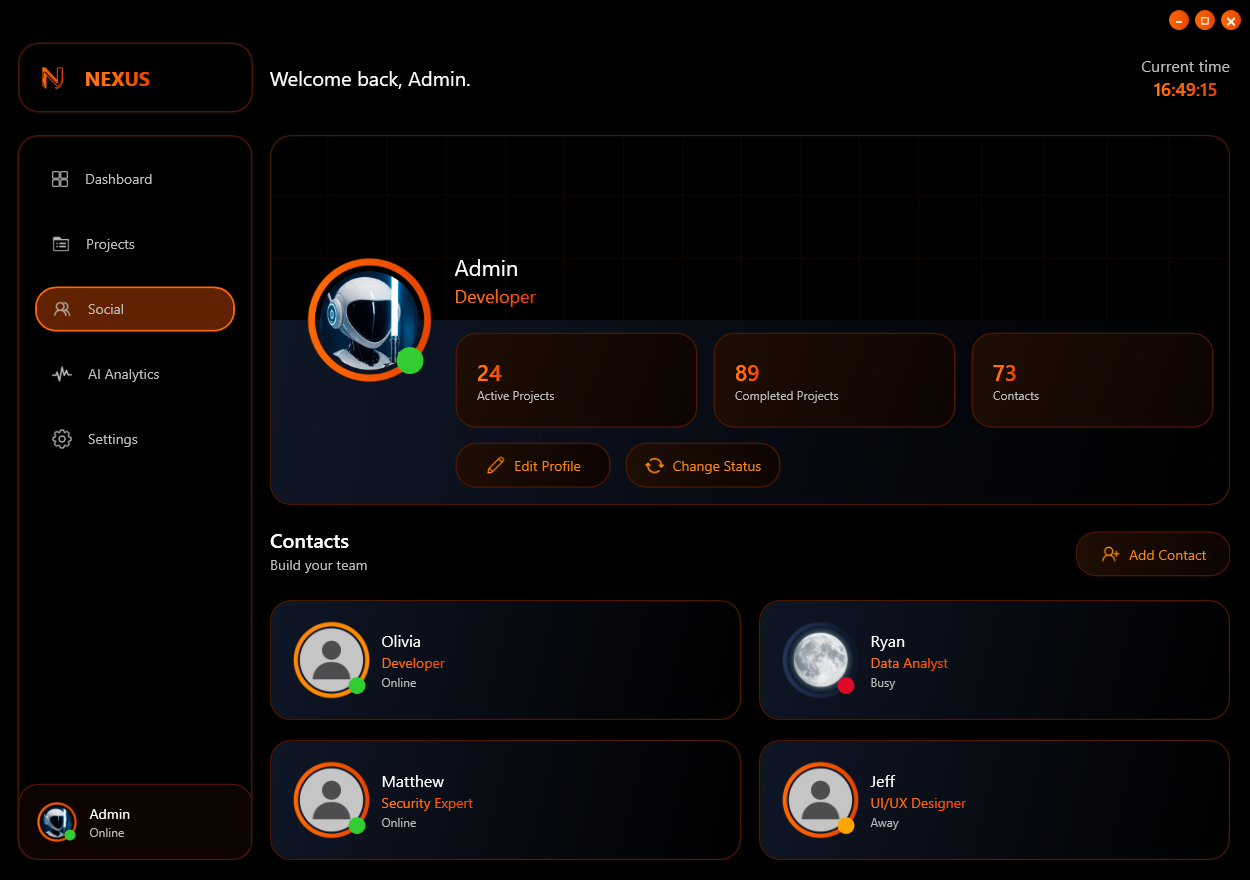Click the AI Analytics pulse icon
1250x880 pixels.
pos(62,374)
